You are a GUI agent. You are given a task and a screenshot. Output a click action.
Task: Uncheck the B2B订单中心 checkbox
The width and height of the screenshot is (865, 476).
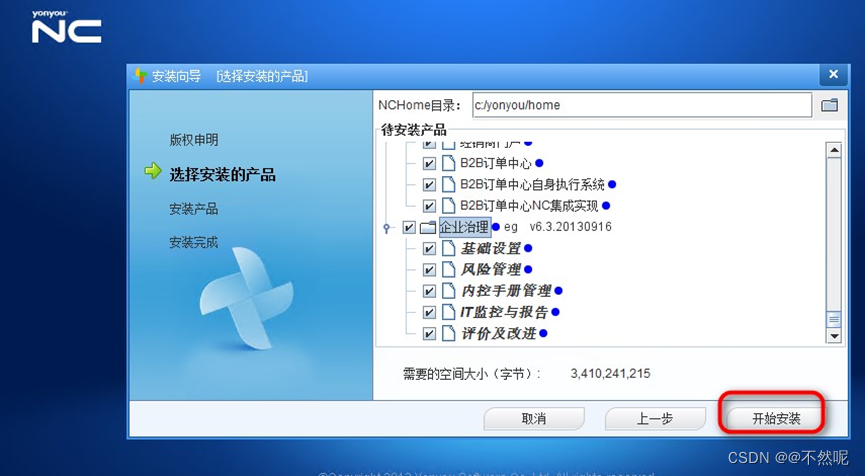click(x=429, y=164)
